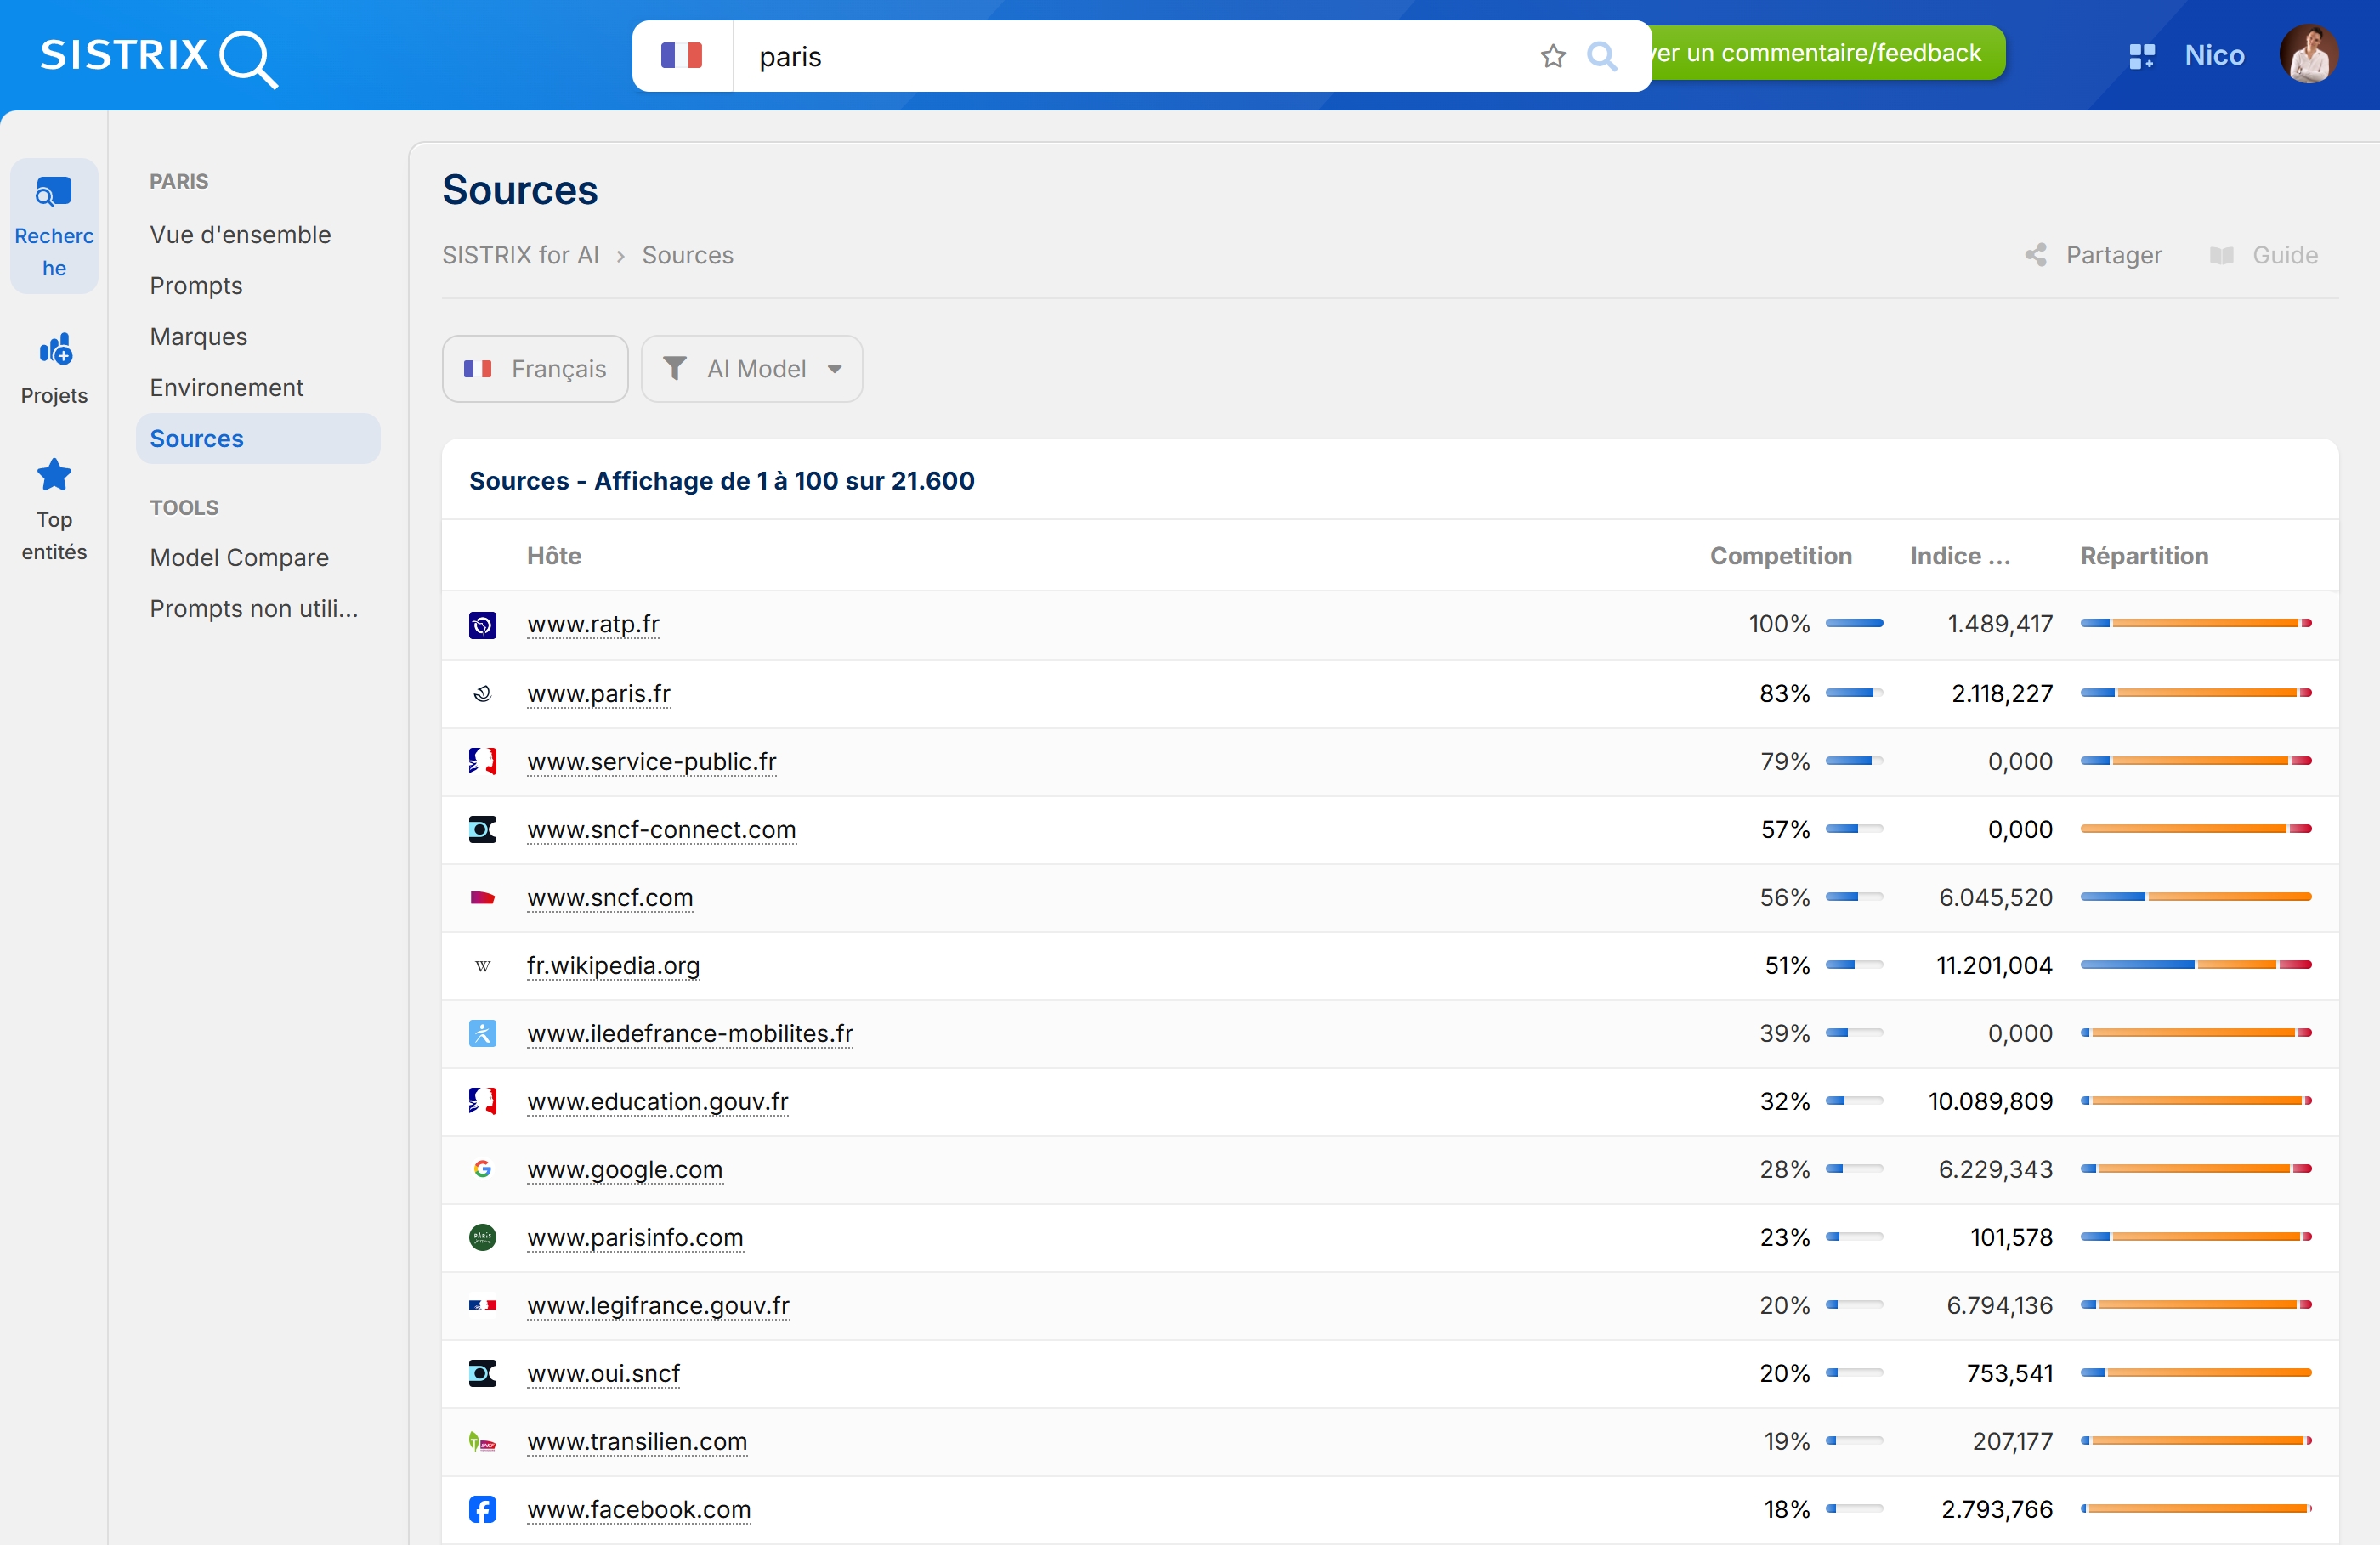Image resolution: width=2380 pixels, height=1545 pixels.
Task: Click the www.service-public.fr favicon
Action: click(483, 761)
